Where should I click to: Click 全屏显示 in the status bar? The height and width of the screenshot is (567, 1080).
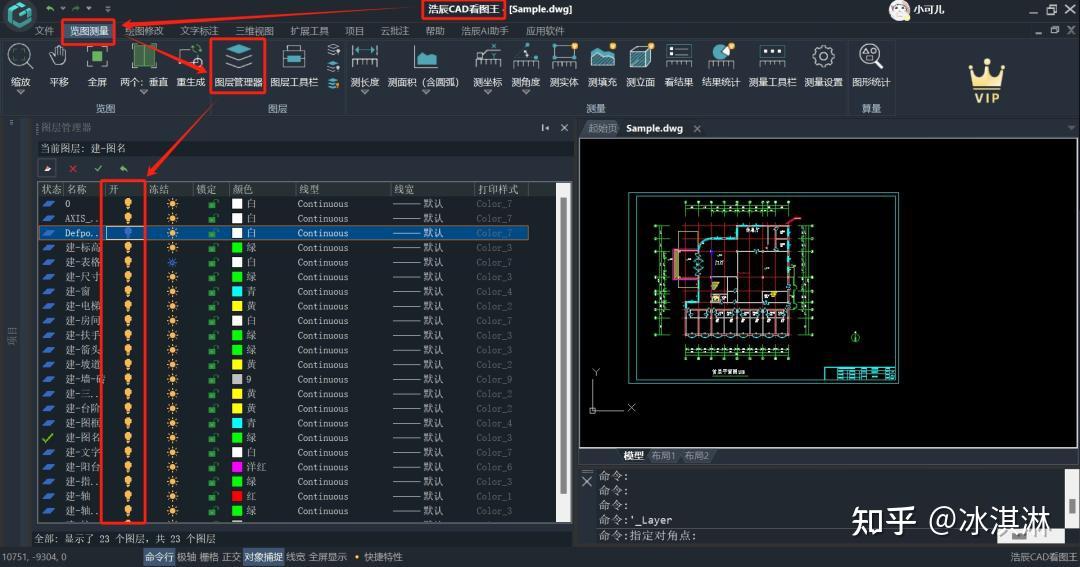point(327,557)
